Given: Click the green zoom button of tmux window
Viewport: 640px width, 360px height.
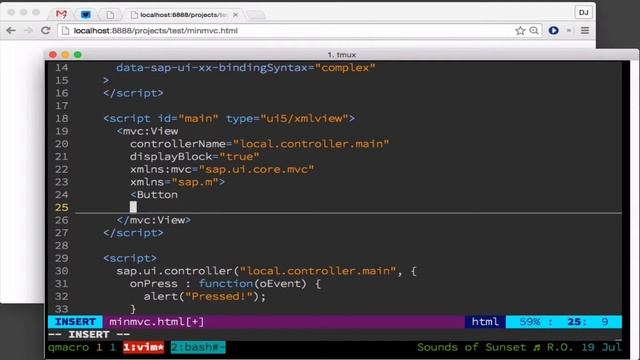Looking at the screenshot, I should (x=78, y=54).
